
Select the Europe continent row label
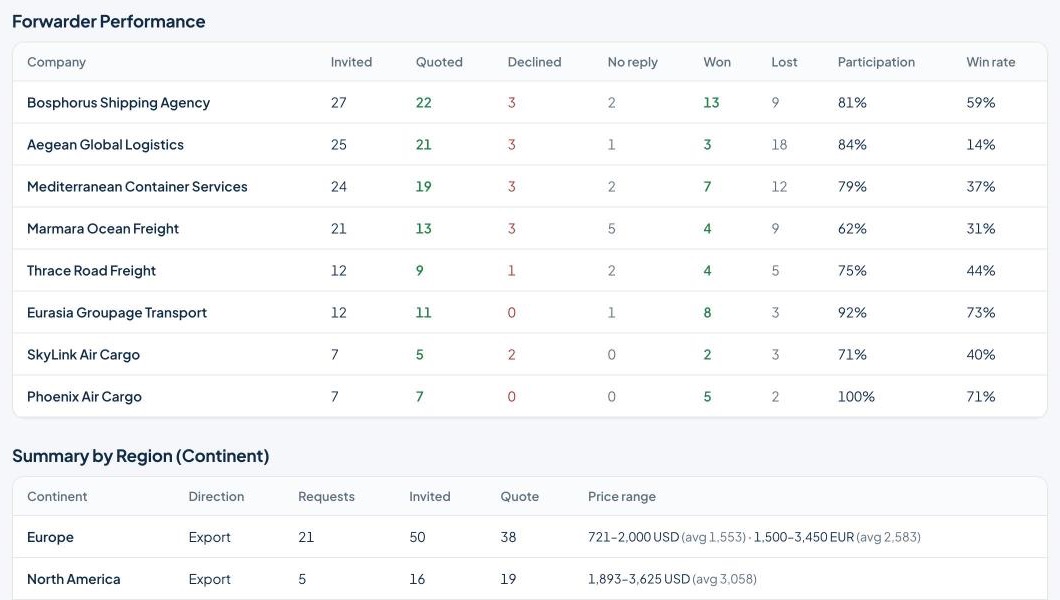(50, 537)
